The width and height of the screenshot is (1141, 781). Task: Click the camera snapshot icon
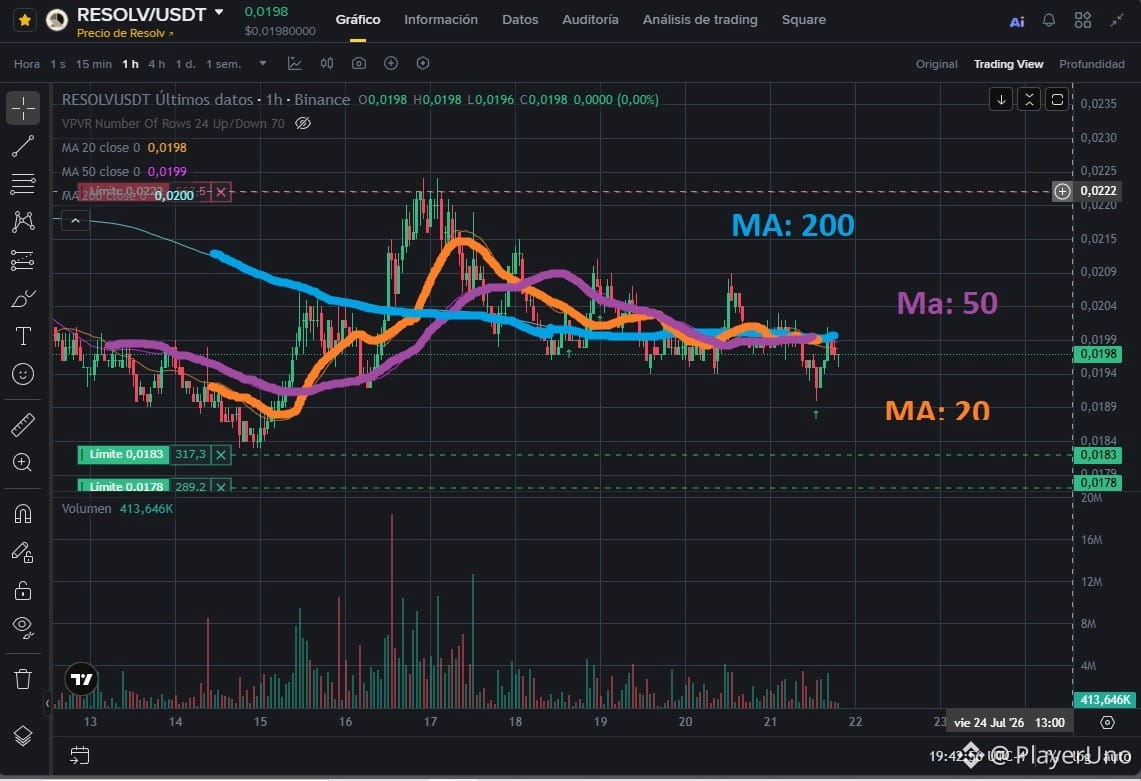pos(359,63)
